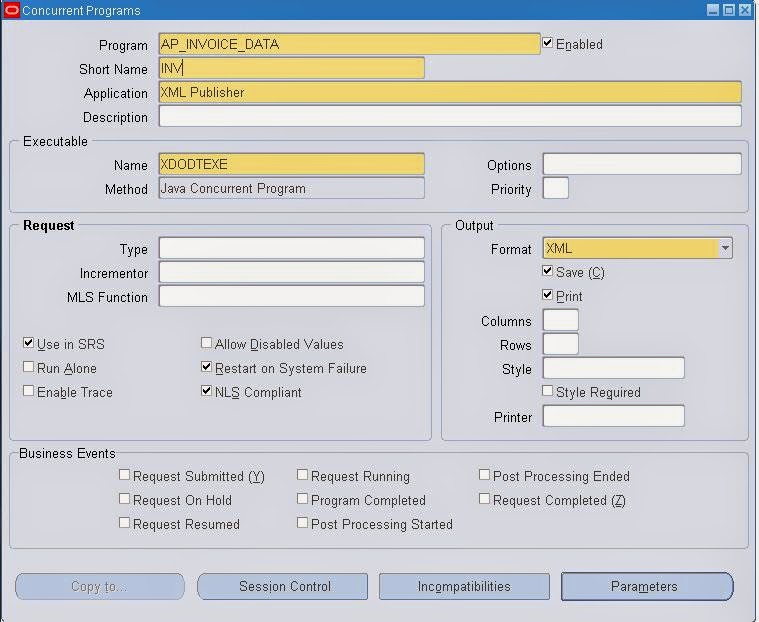Toggle the NLS Compliant checkbox
The height and width of the screenshot is (622, 759).
point(206,391)
